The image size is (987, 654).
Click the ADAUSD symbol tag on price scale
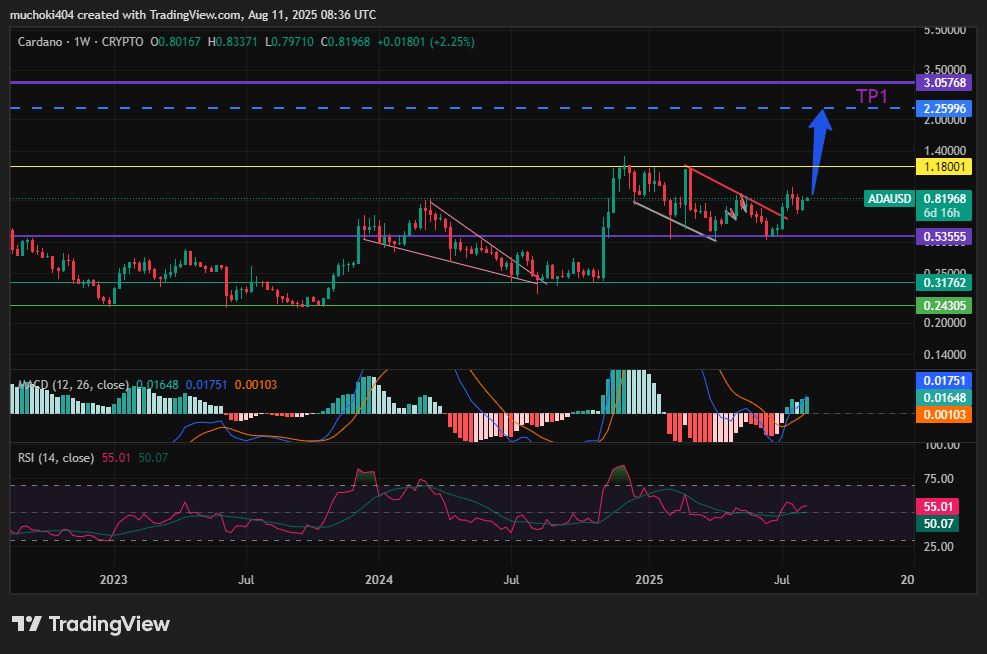click(889, 199)
